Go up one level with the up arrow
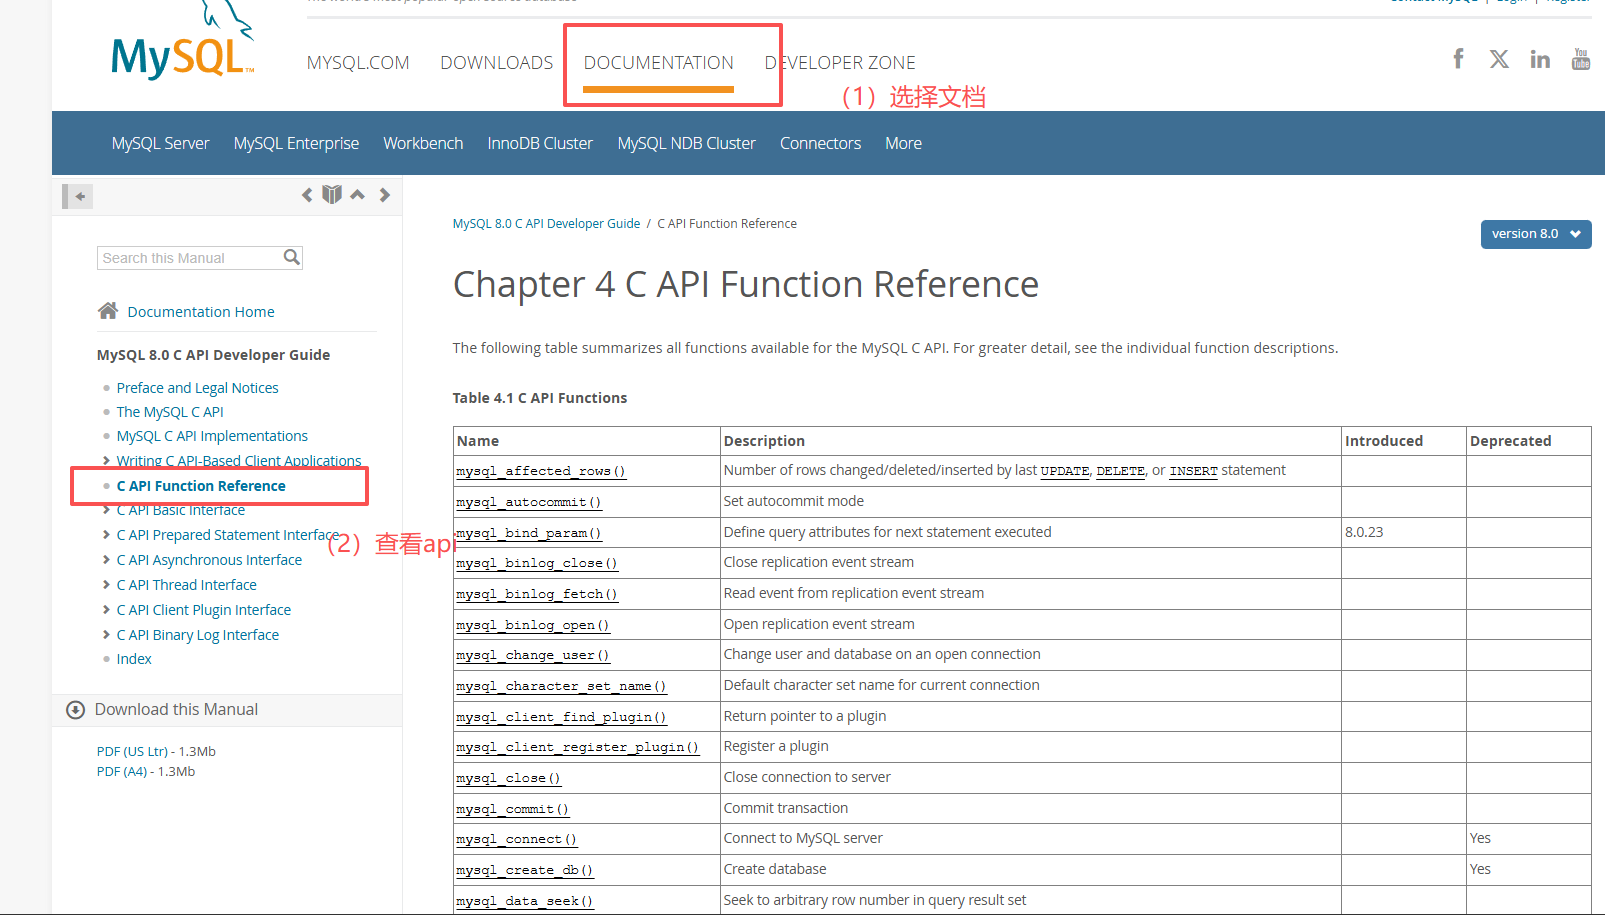Image resolution: width=1605 pixels, height=915 pixels. pyautogui.click(x=358, y=195)
